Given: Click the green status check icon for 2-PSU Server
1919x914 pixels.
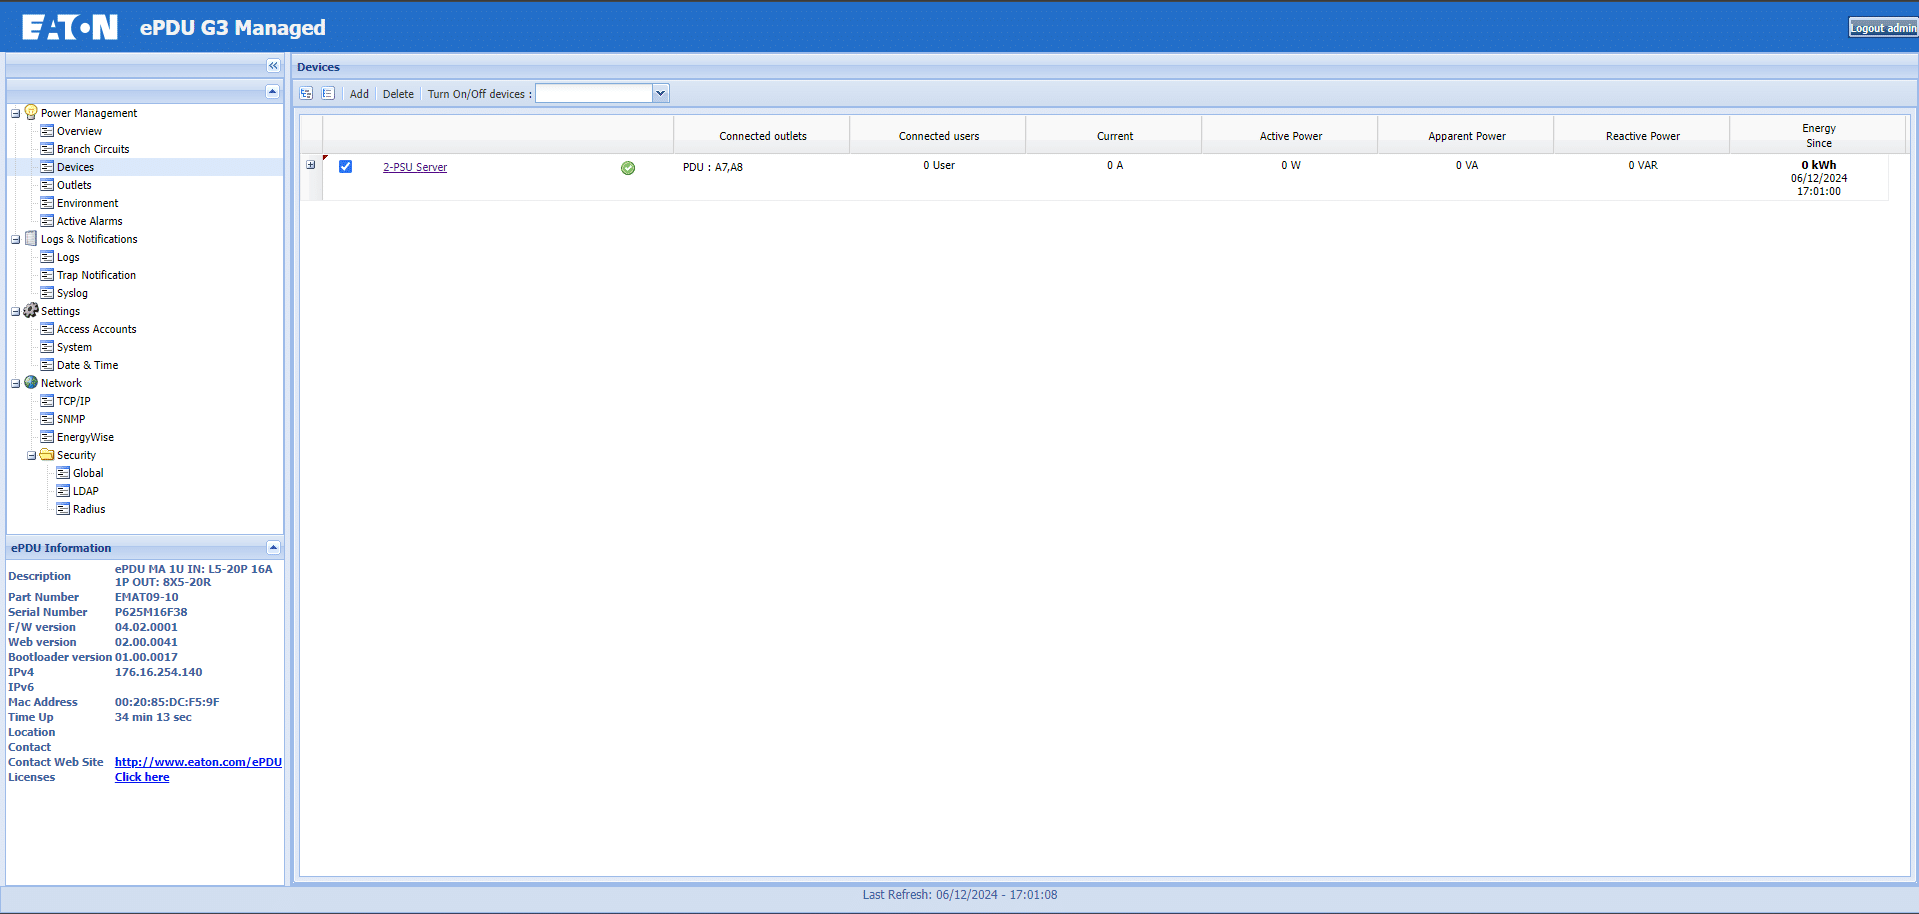Looking at the screenshot, I should [628, 168].
